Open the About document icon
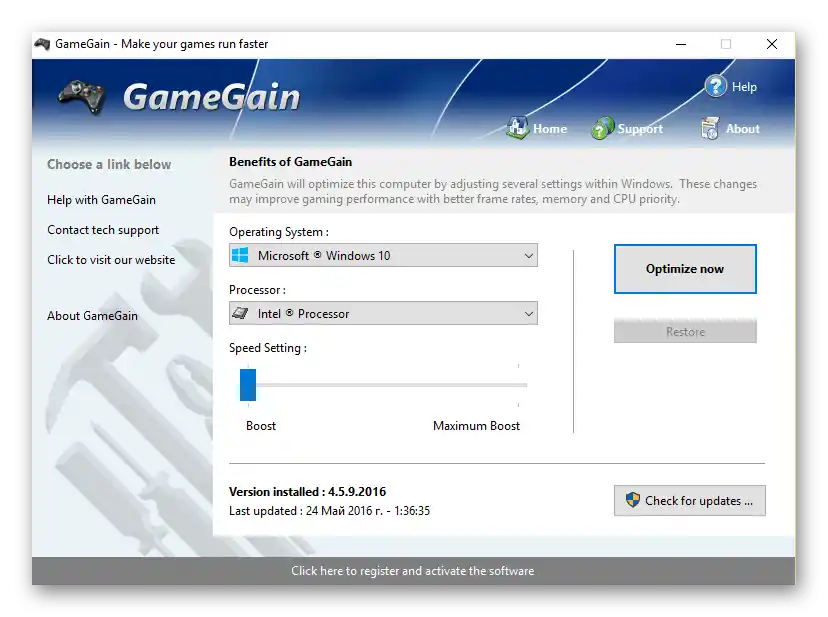The image size is (828, 617). pos(710,128)
